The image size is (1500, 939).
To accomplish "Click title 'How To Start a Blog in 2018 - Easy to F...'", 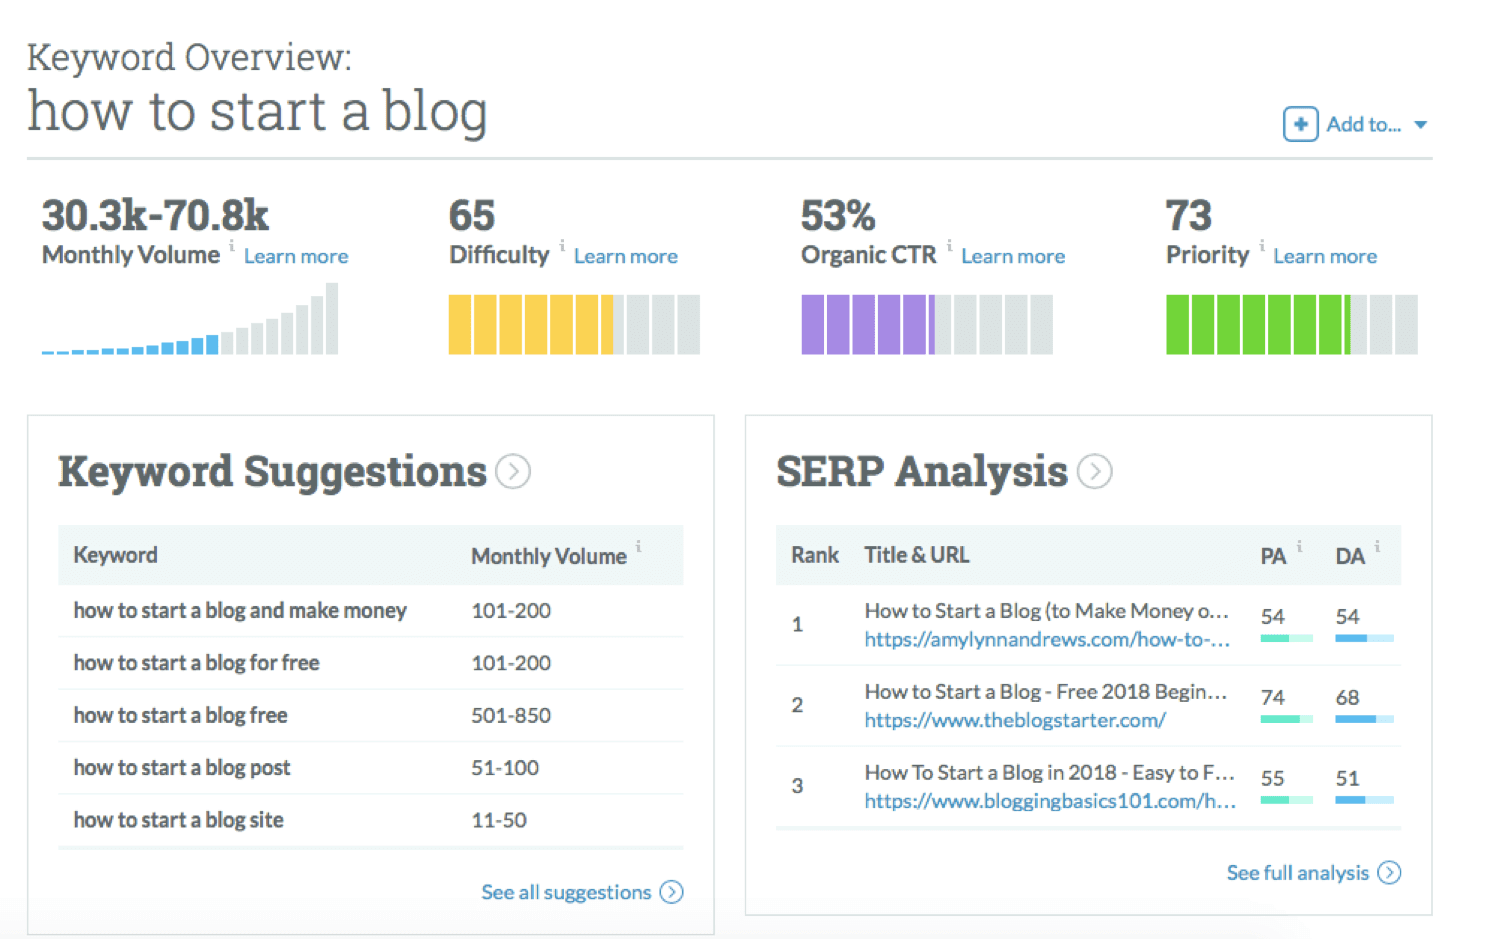I will click(1050, 773).
